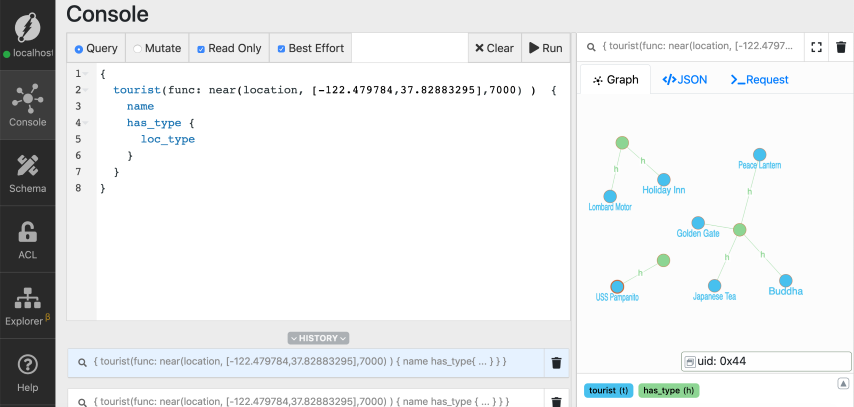Open the ACL lock icon

click(x=28, y=238)
